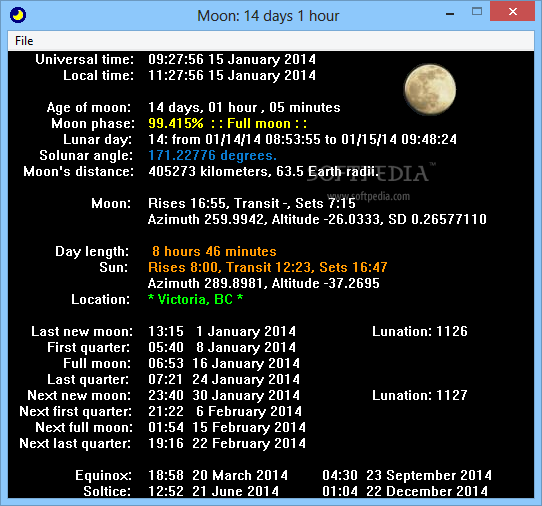Select the Age of moon value
Viewport: 542px width, 506px height.
(x=244, y=107)
